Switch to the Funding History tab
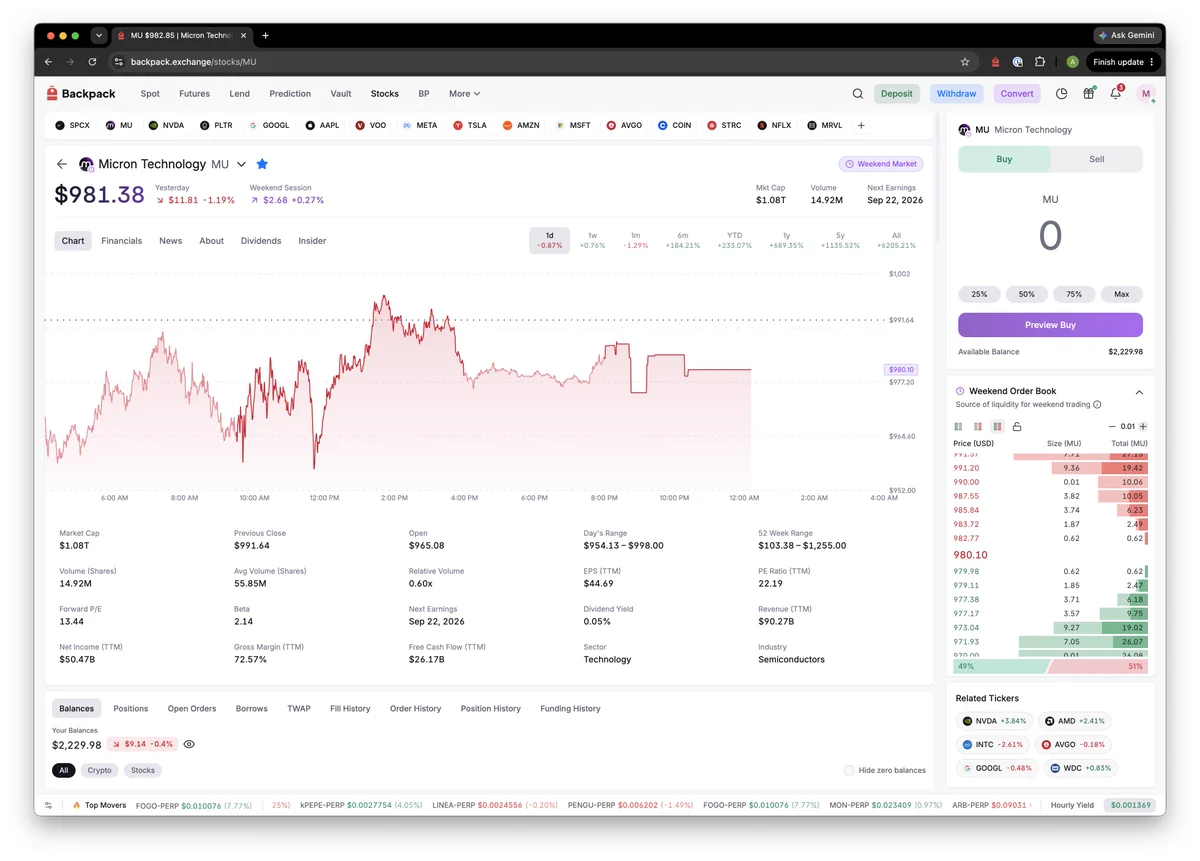Screen dimensions: 1200x861 tap(571, 709)
